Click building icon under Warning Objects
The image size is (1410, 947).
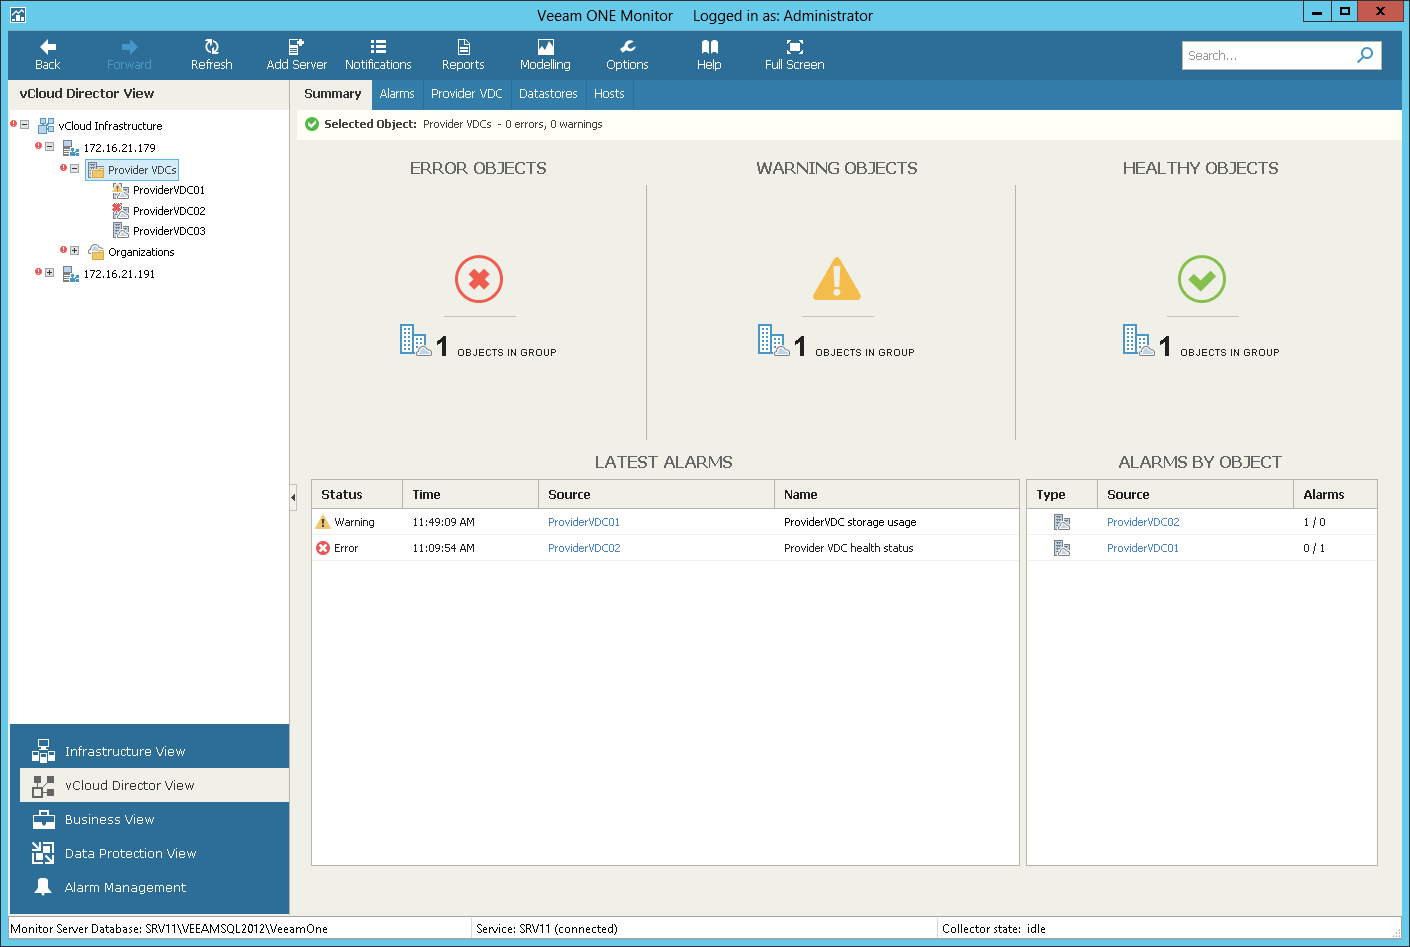tap(773, 341)
